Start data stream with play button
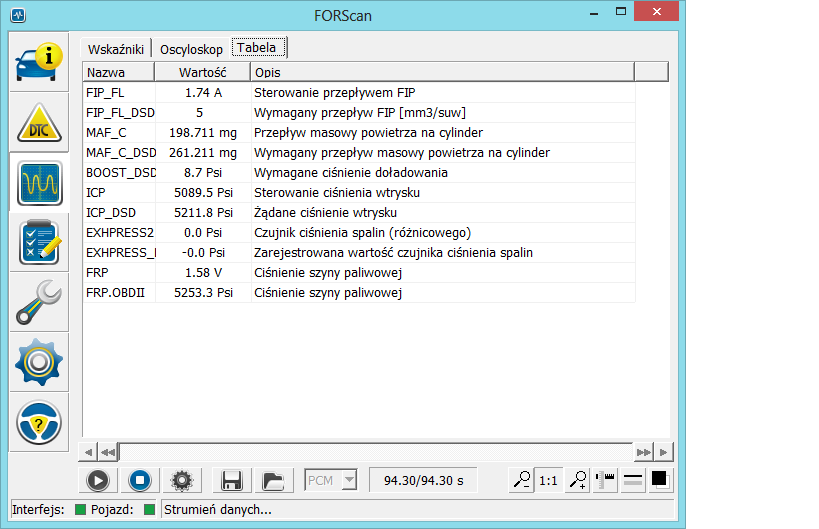The width and height of the screenshot is (819, 529). [x=97, y=480]
